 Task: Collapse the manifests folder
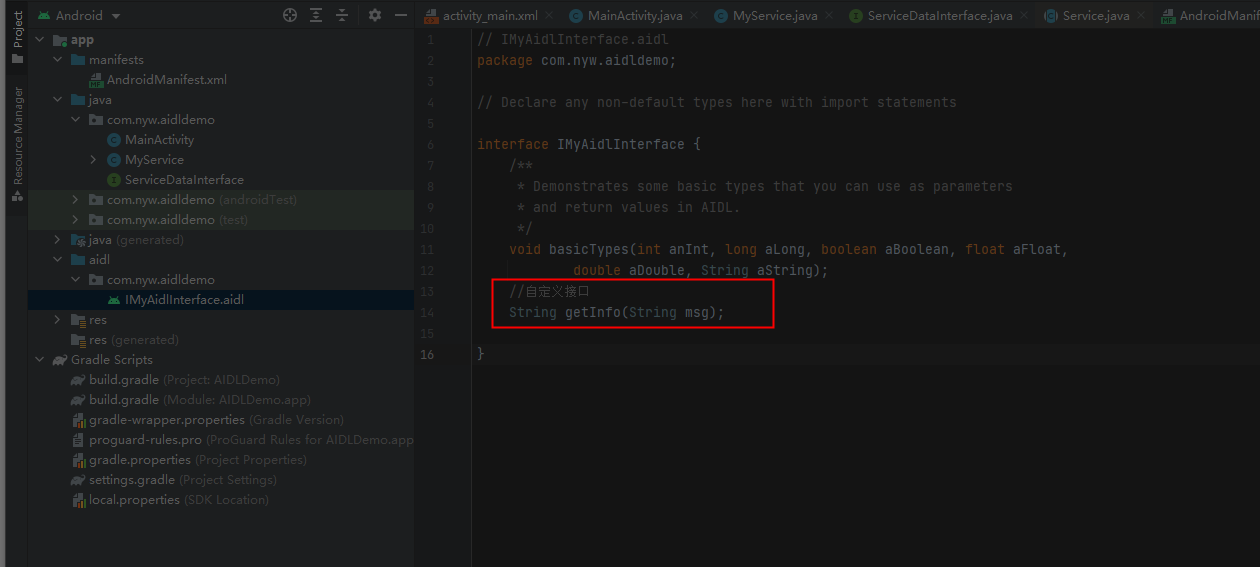pos(58,60)
